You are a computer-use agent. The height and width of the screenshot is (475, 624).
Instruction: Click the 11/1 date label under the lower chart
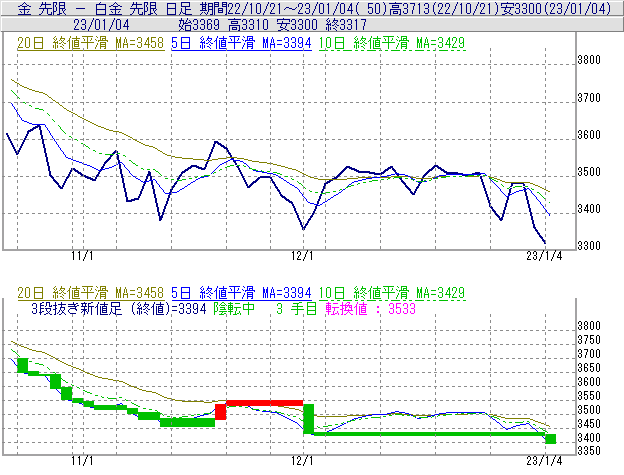(82, 461)
